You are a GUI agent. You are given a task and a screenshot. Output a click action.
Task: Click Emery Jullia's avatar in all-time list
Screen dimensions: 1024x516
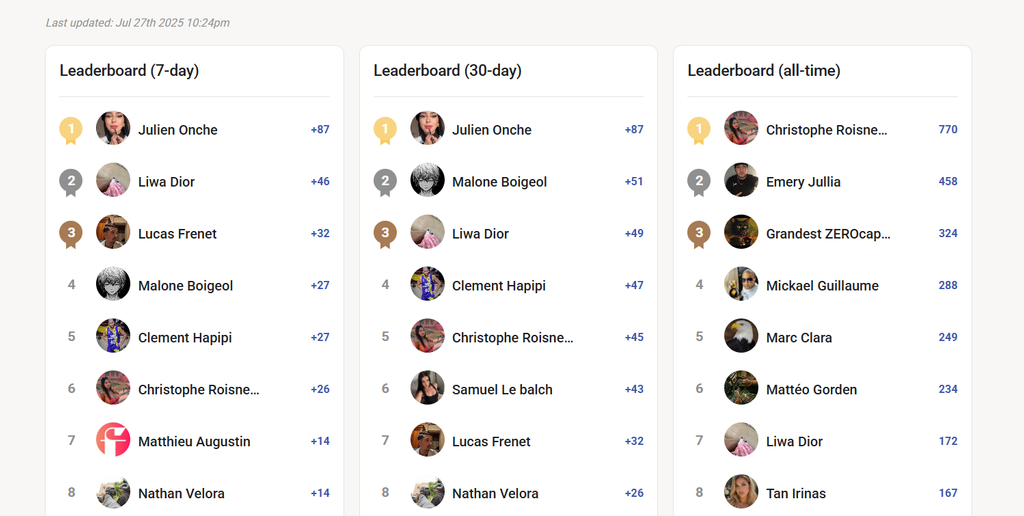(x=741, y=180)
